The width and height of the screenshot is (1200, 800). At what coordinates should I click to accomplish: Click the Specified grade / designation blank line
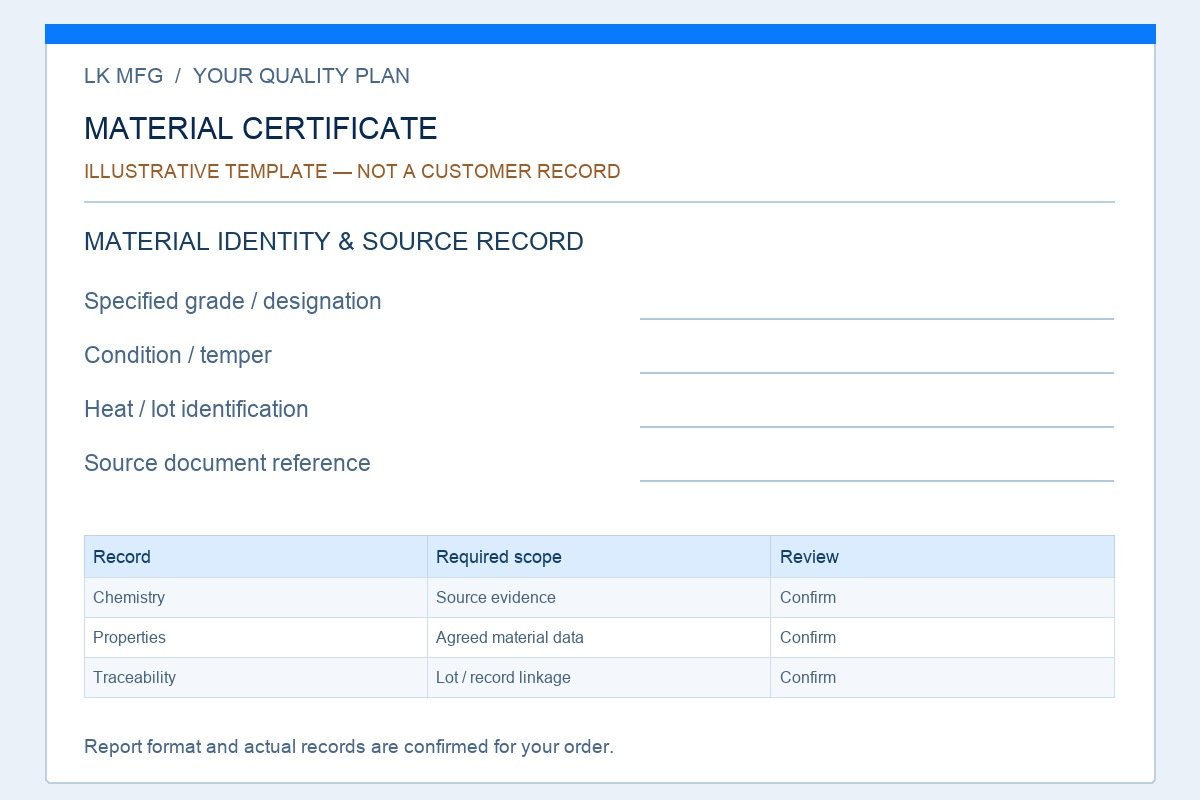tap(877, 318)
